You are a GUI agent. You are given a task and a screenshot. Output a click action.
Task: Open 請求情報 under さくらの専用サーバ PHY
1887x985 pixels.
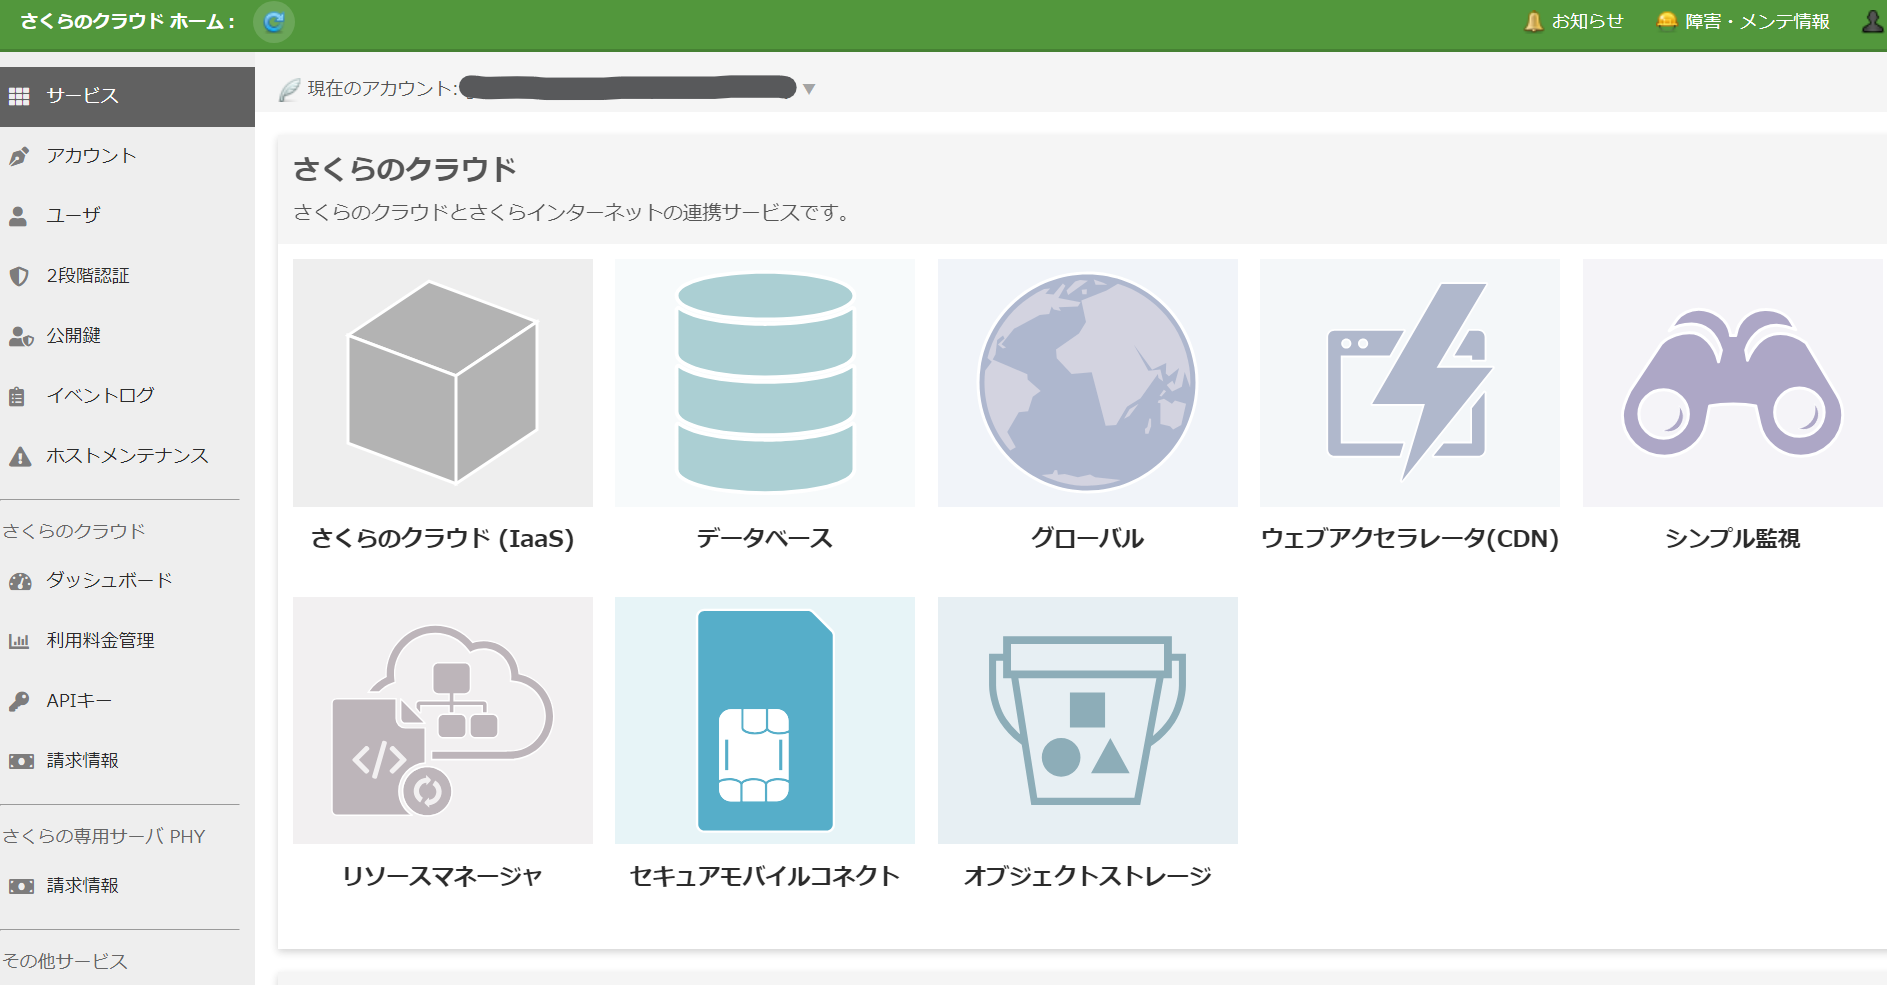point(127,886)
